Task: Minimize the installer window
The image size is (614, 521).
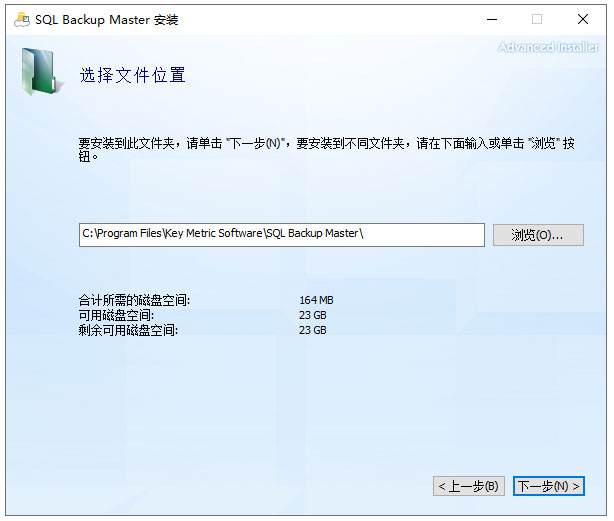Action: coord(492,19)
